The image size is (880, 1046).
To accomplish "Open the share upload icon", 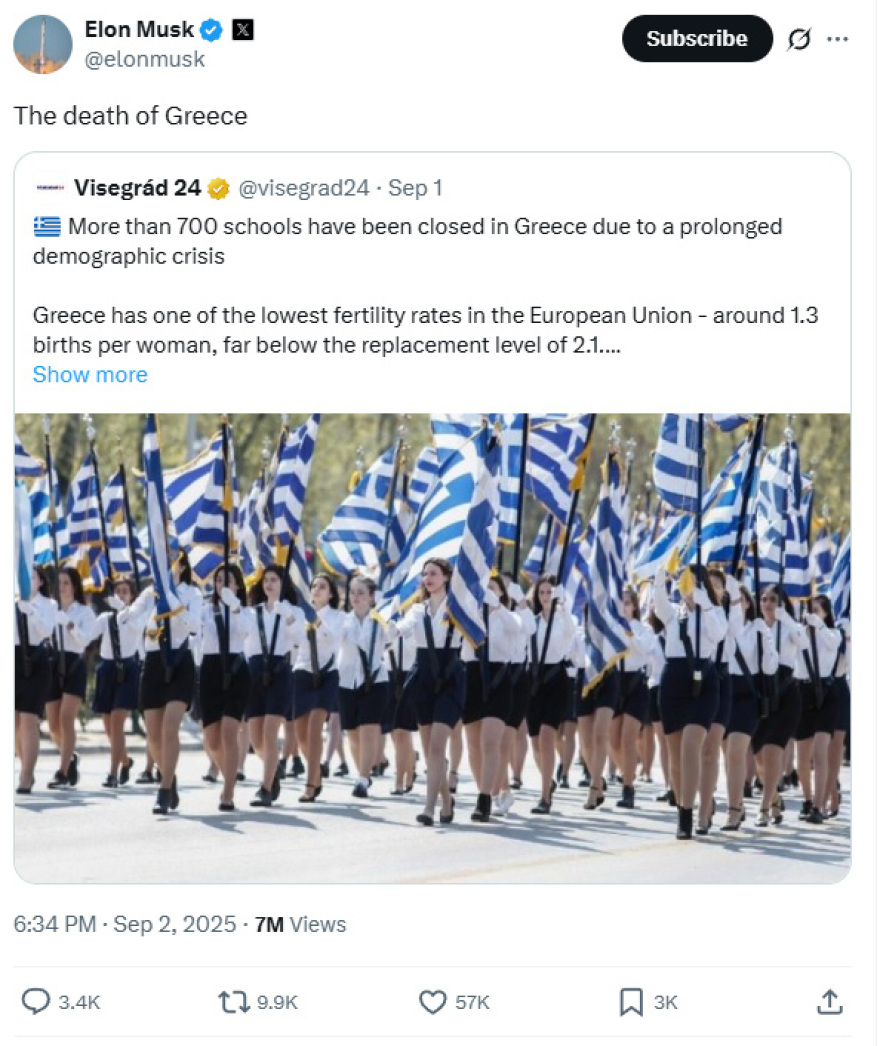I will click(829, 1001).
